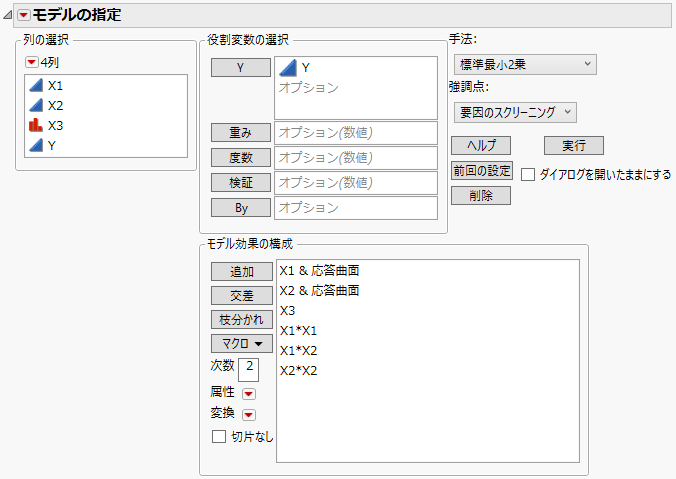This screenshot has height=479, width=676.
Task: Click the By role button
Action: click(241, 208)
